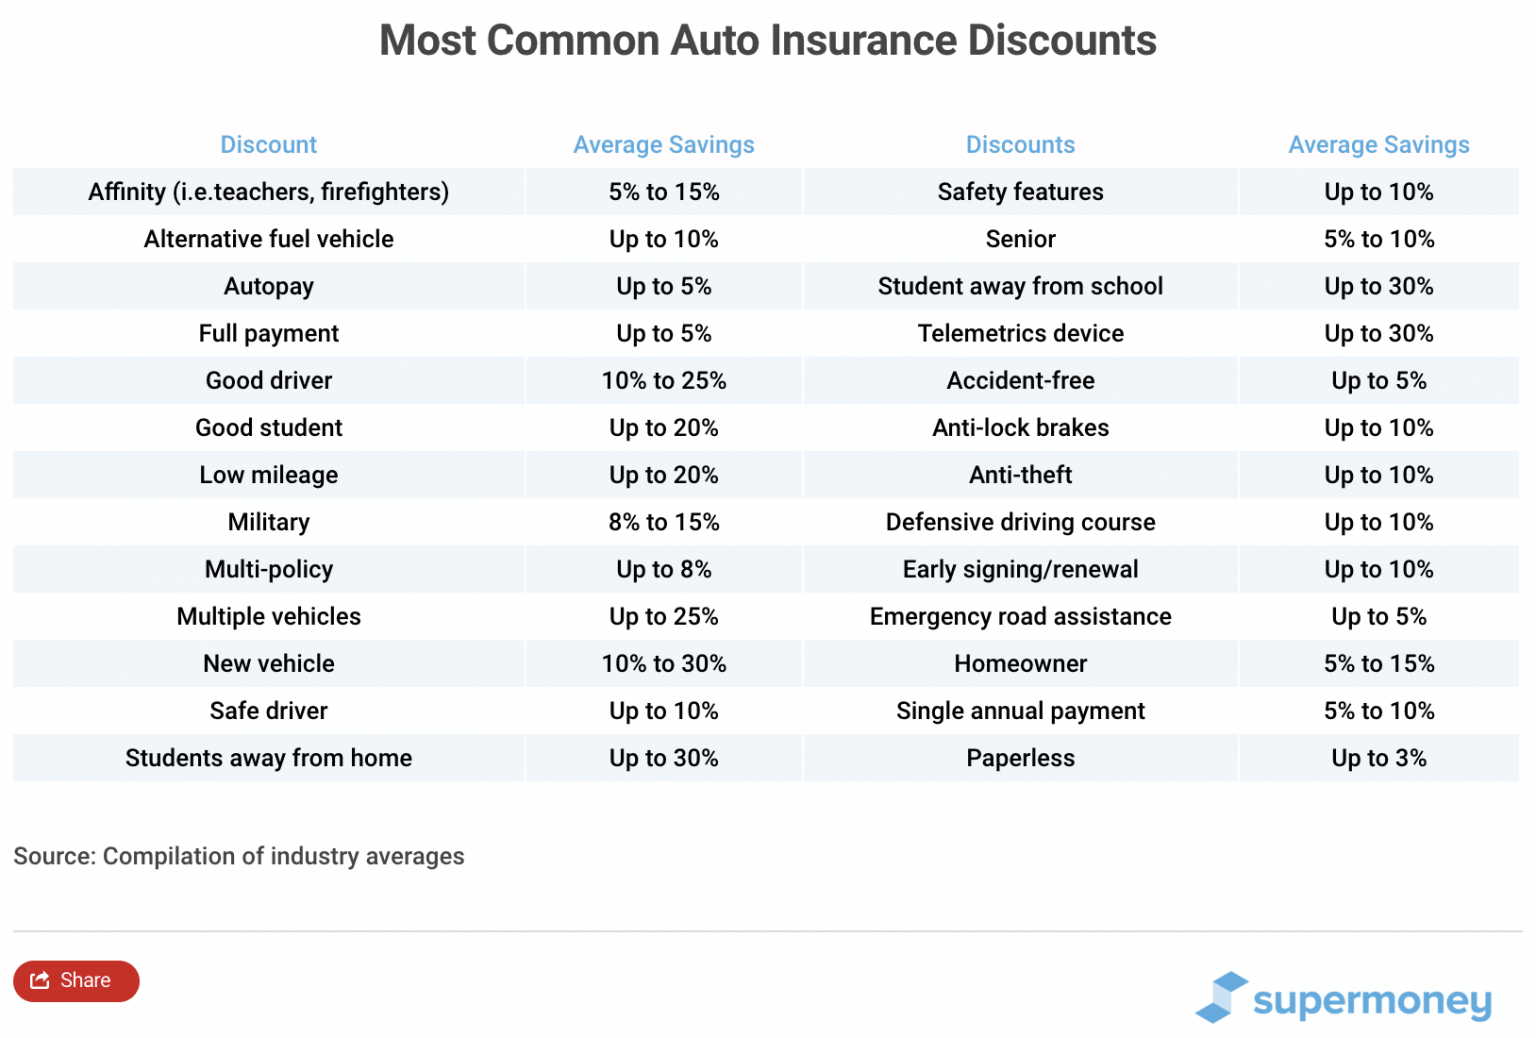Click the Safety features discount entry

pyautogui.click(x=1020, y=191)
